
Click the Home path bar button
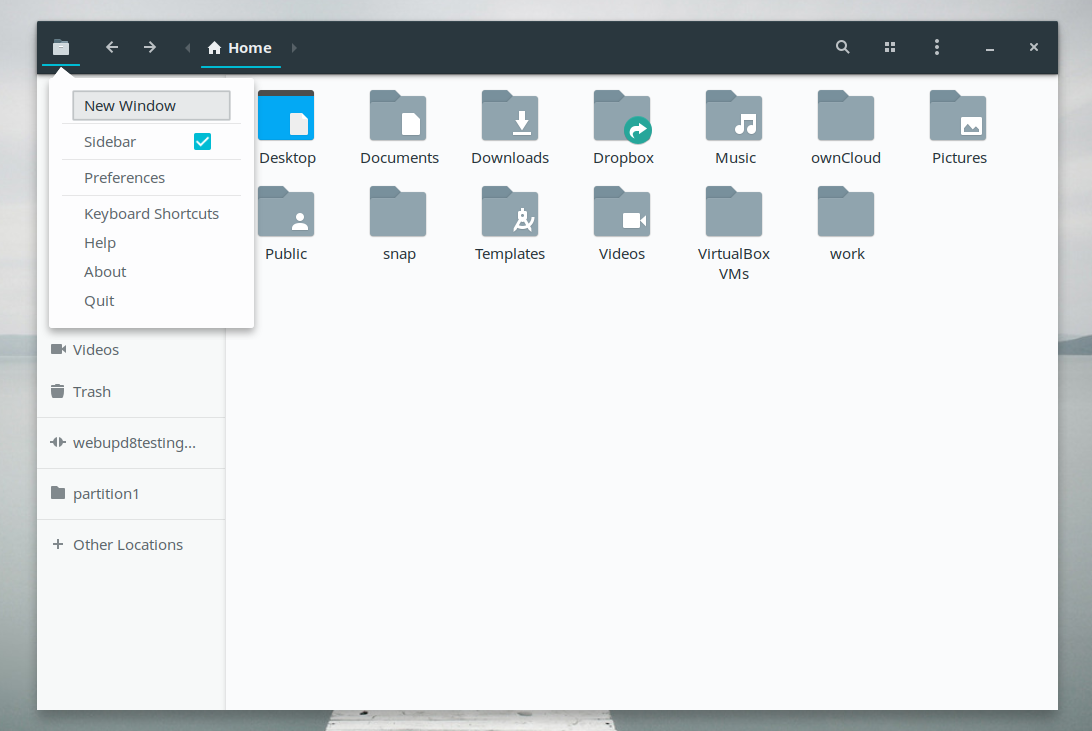click(x=240, y=47)
